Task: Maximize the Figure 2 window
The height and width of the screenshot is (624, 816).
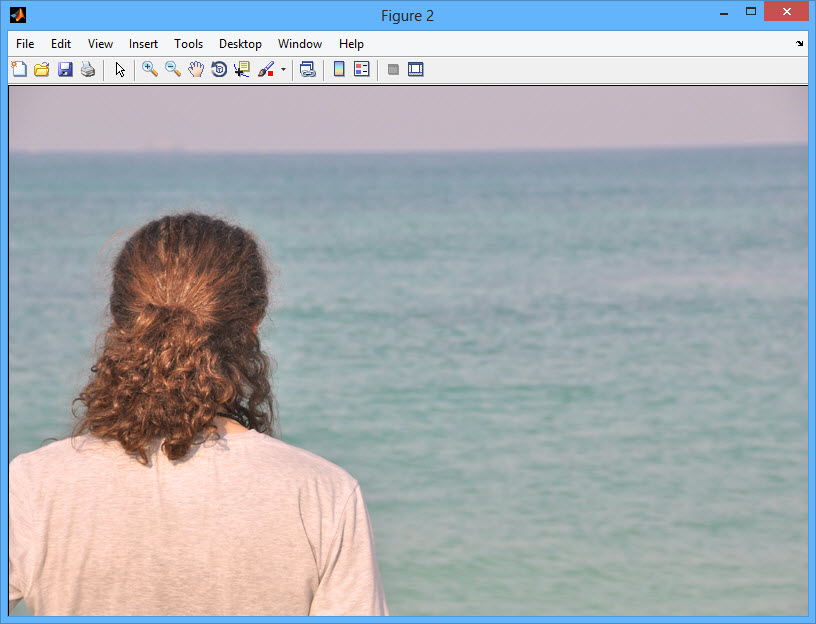Action: coord(750,11)
